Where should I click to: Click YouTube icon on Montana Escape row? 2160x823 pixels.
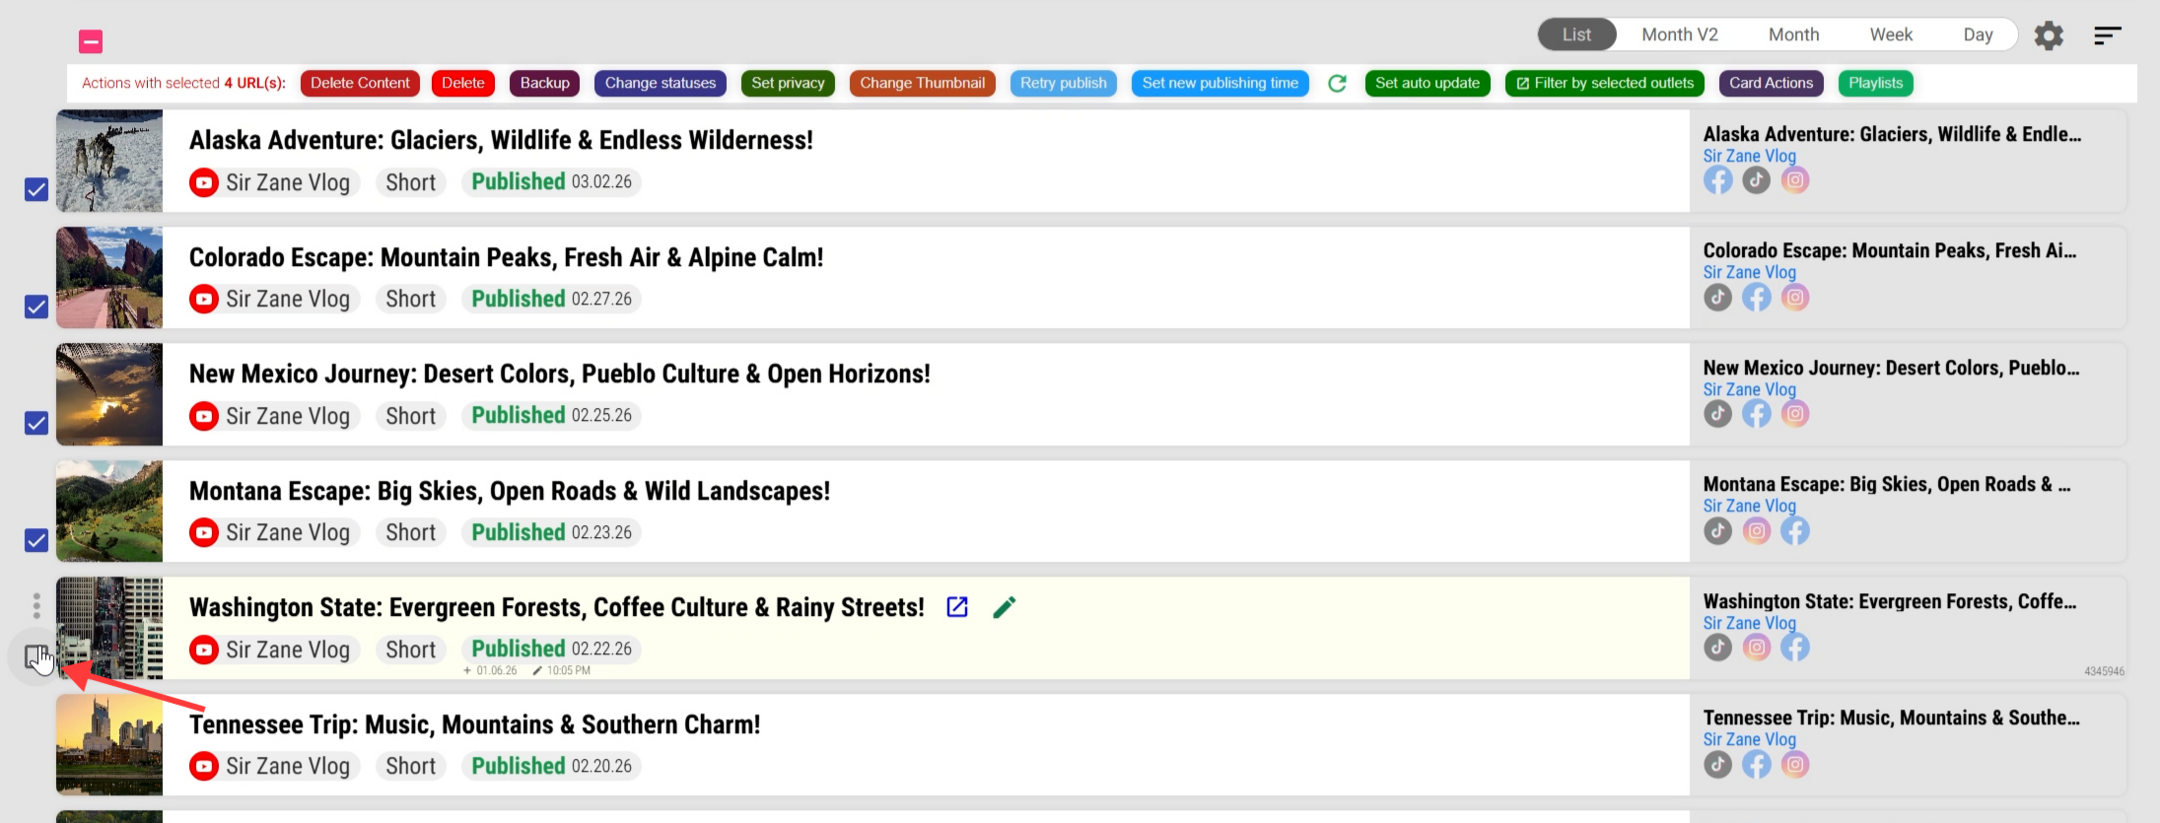204,533
